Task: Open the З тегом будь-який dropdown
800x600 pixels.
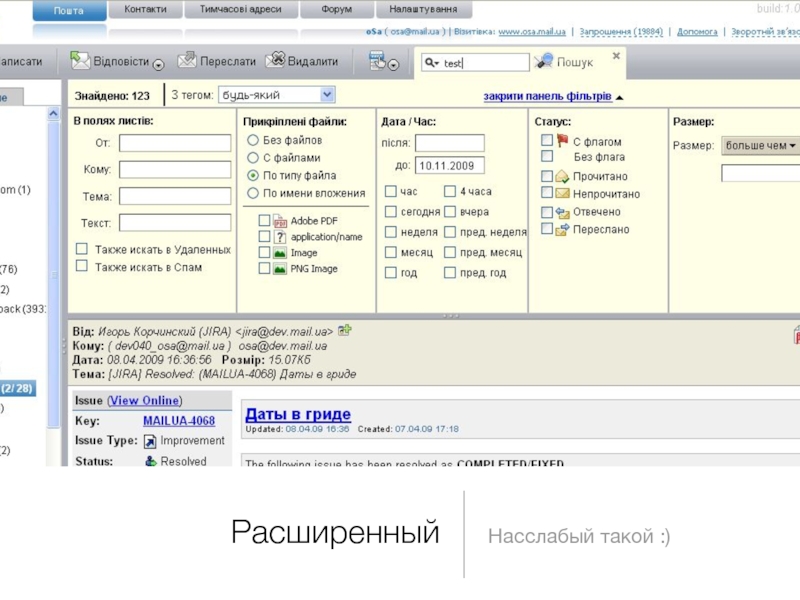Action: tap(275, 95)
